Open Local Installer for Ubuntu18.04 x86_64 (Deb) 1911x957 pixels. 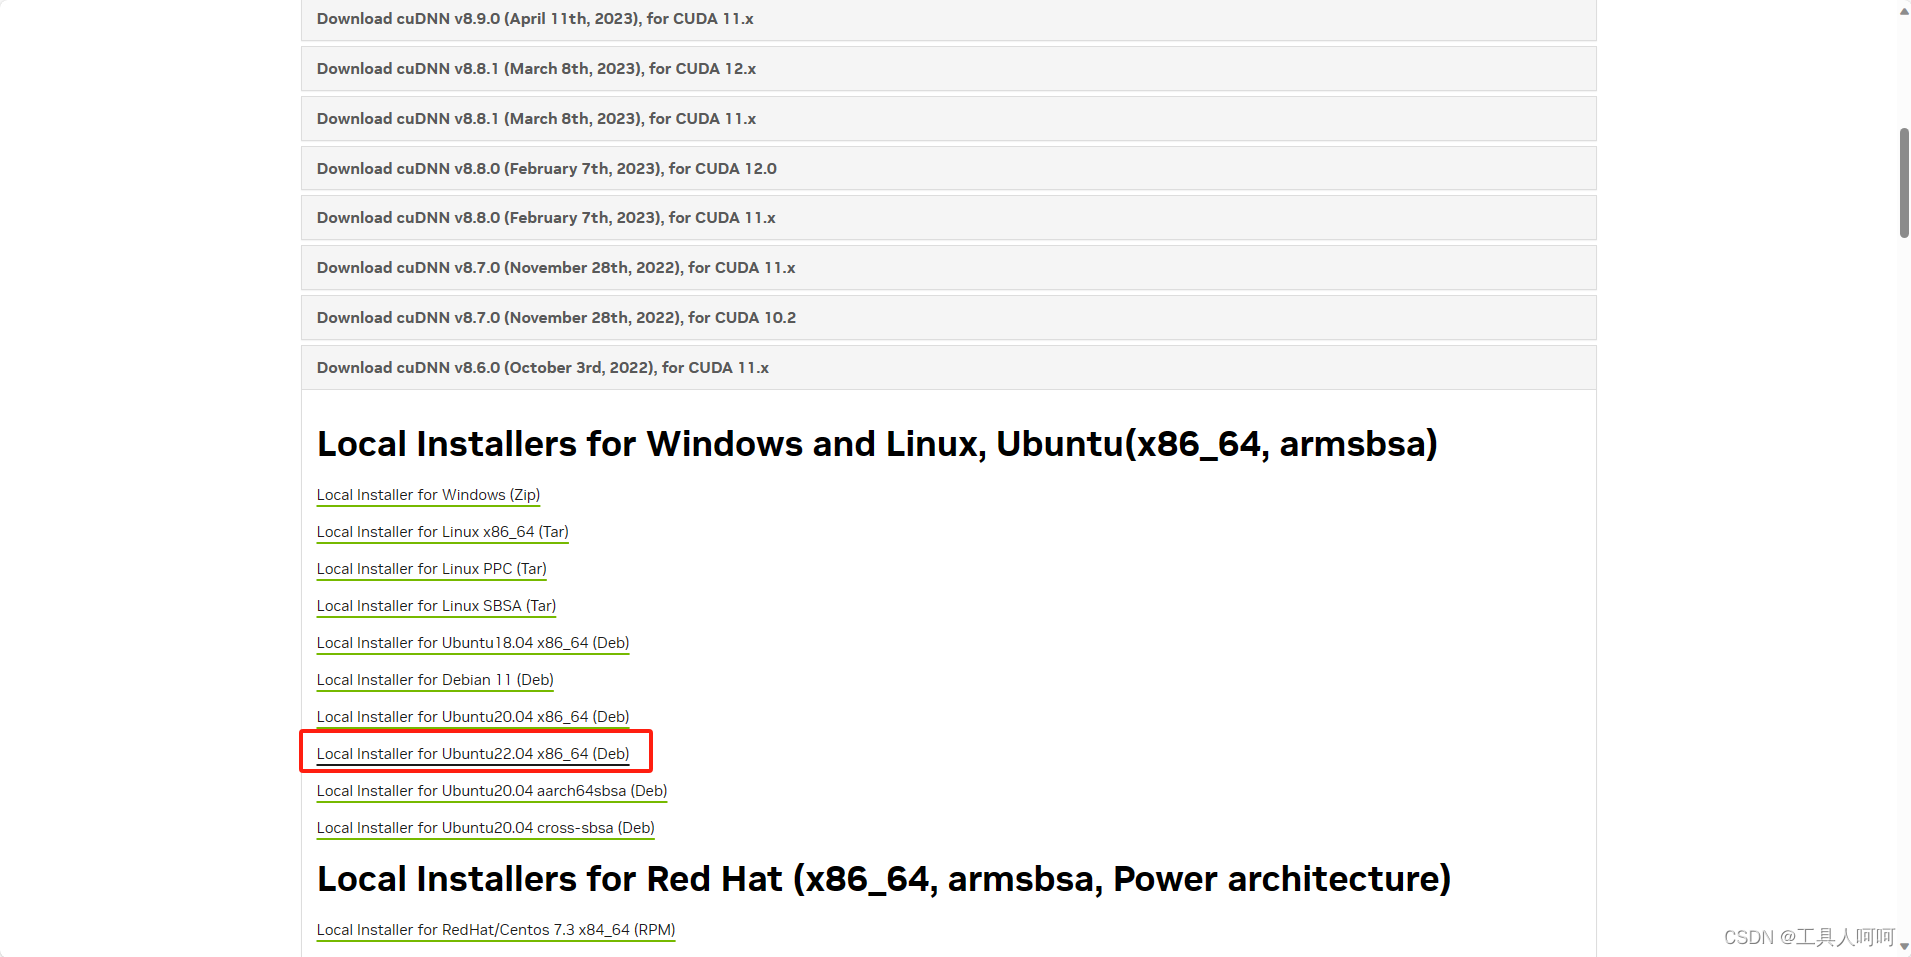click(473, 643)
